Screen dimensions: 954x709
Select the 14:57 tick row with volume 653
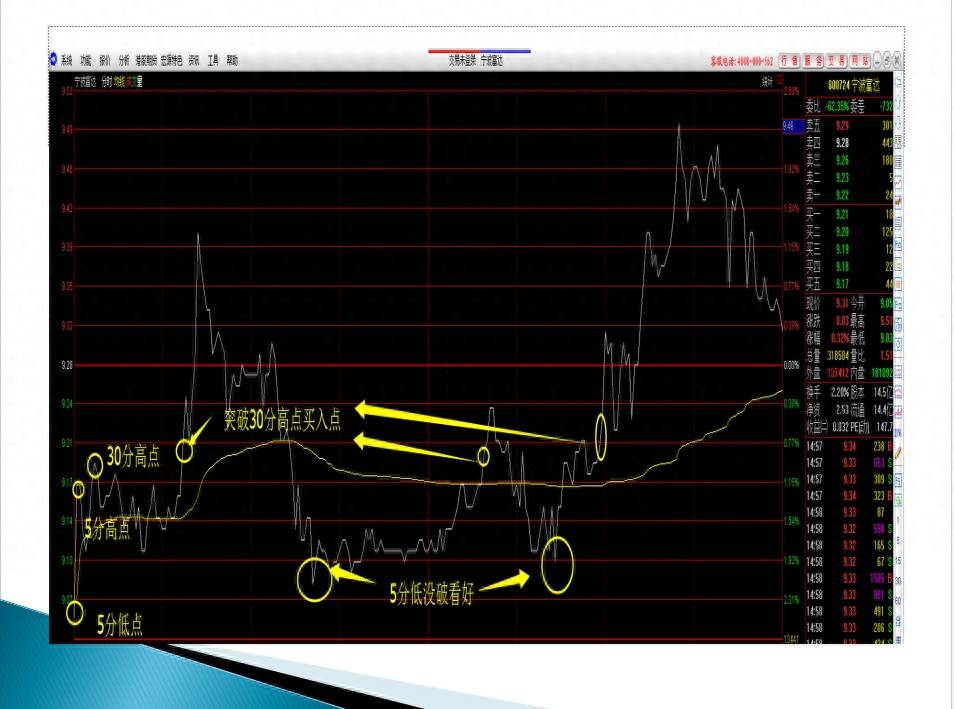(849, 463)
